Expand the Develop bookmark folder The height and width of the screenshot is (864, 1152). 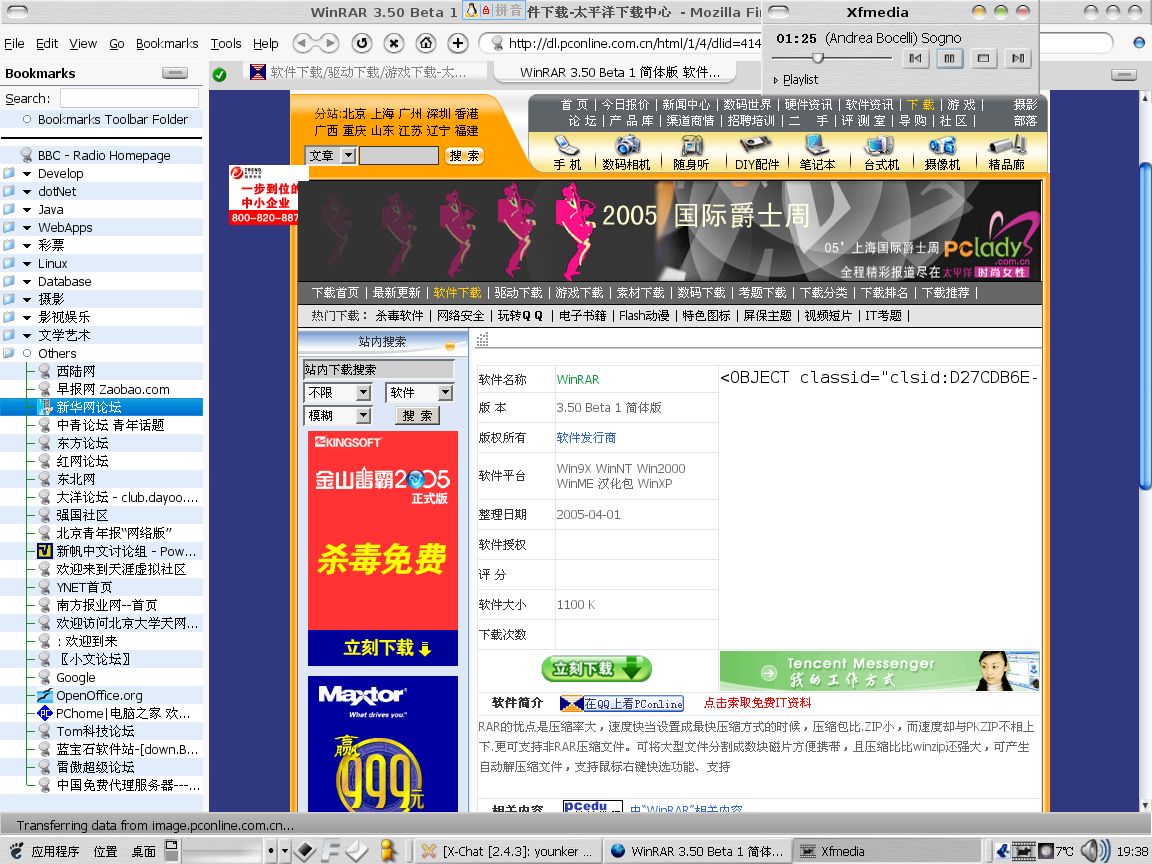coord(27,173)
